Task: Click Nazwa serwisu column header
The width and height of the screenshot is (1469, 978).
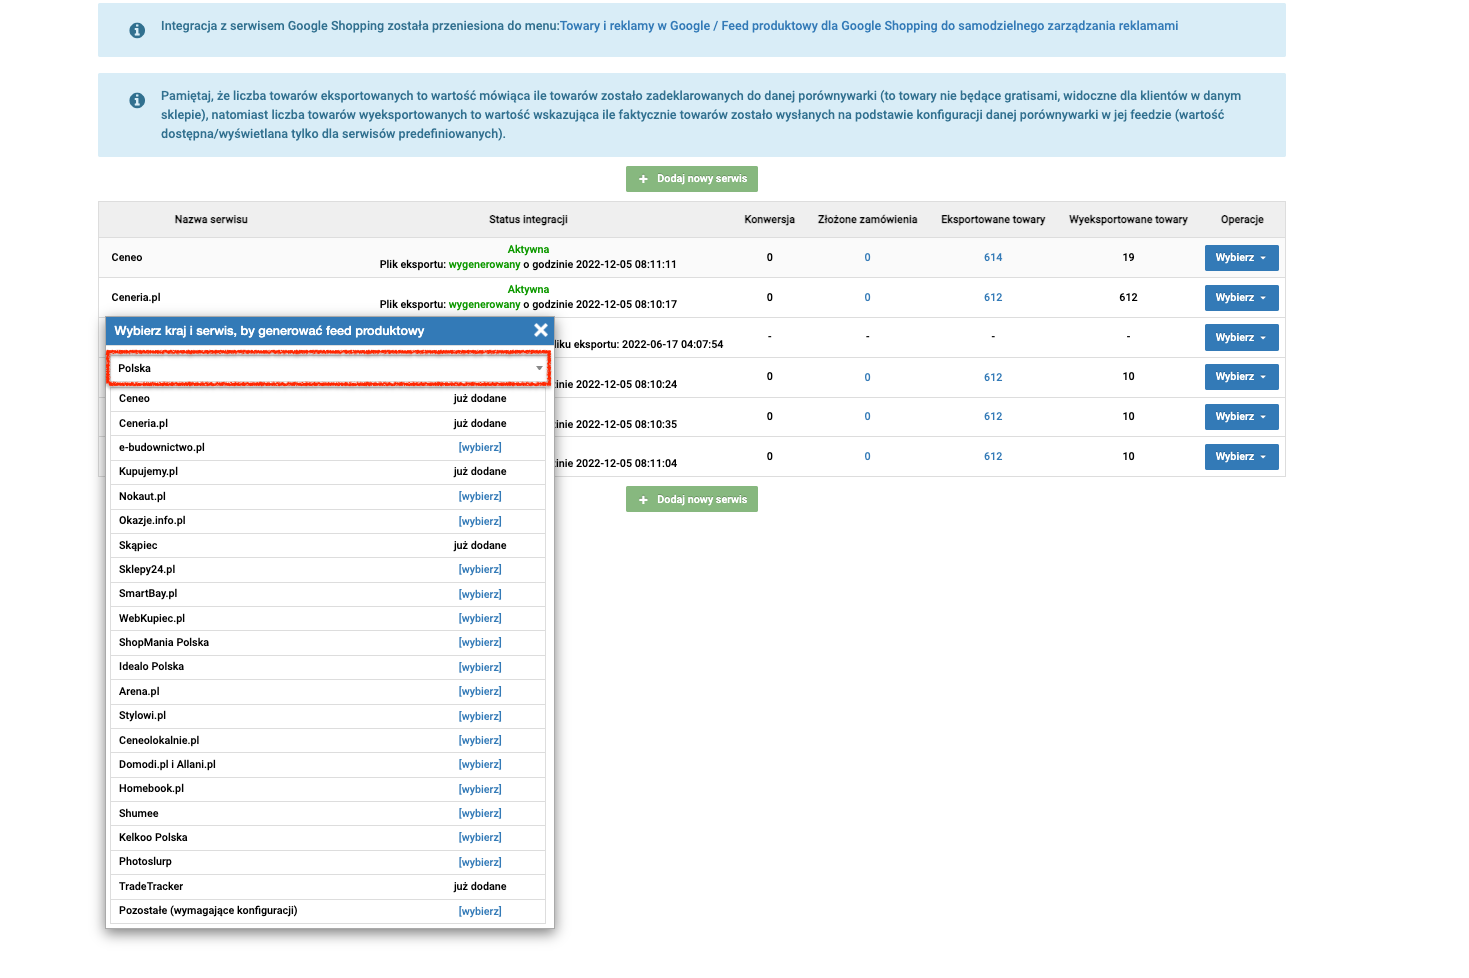Action: [211, 219]
